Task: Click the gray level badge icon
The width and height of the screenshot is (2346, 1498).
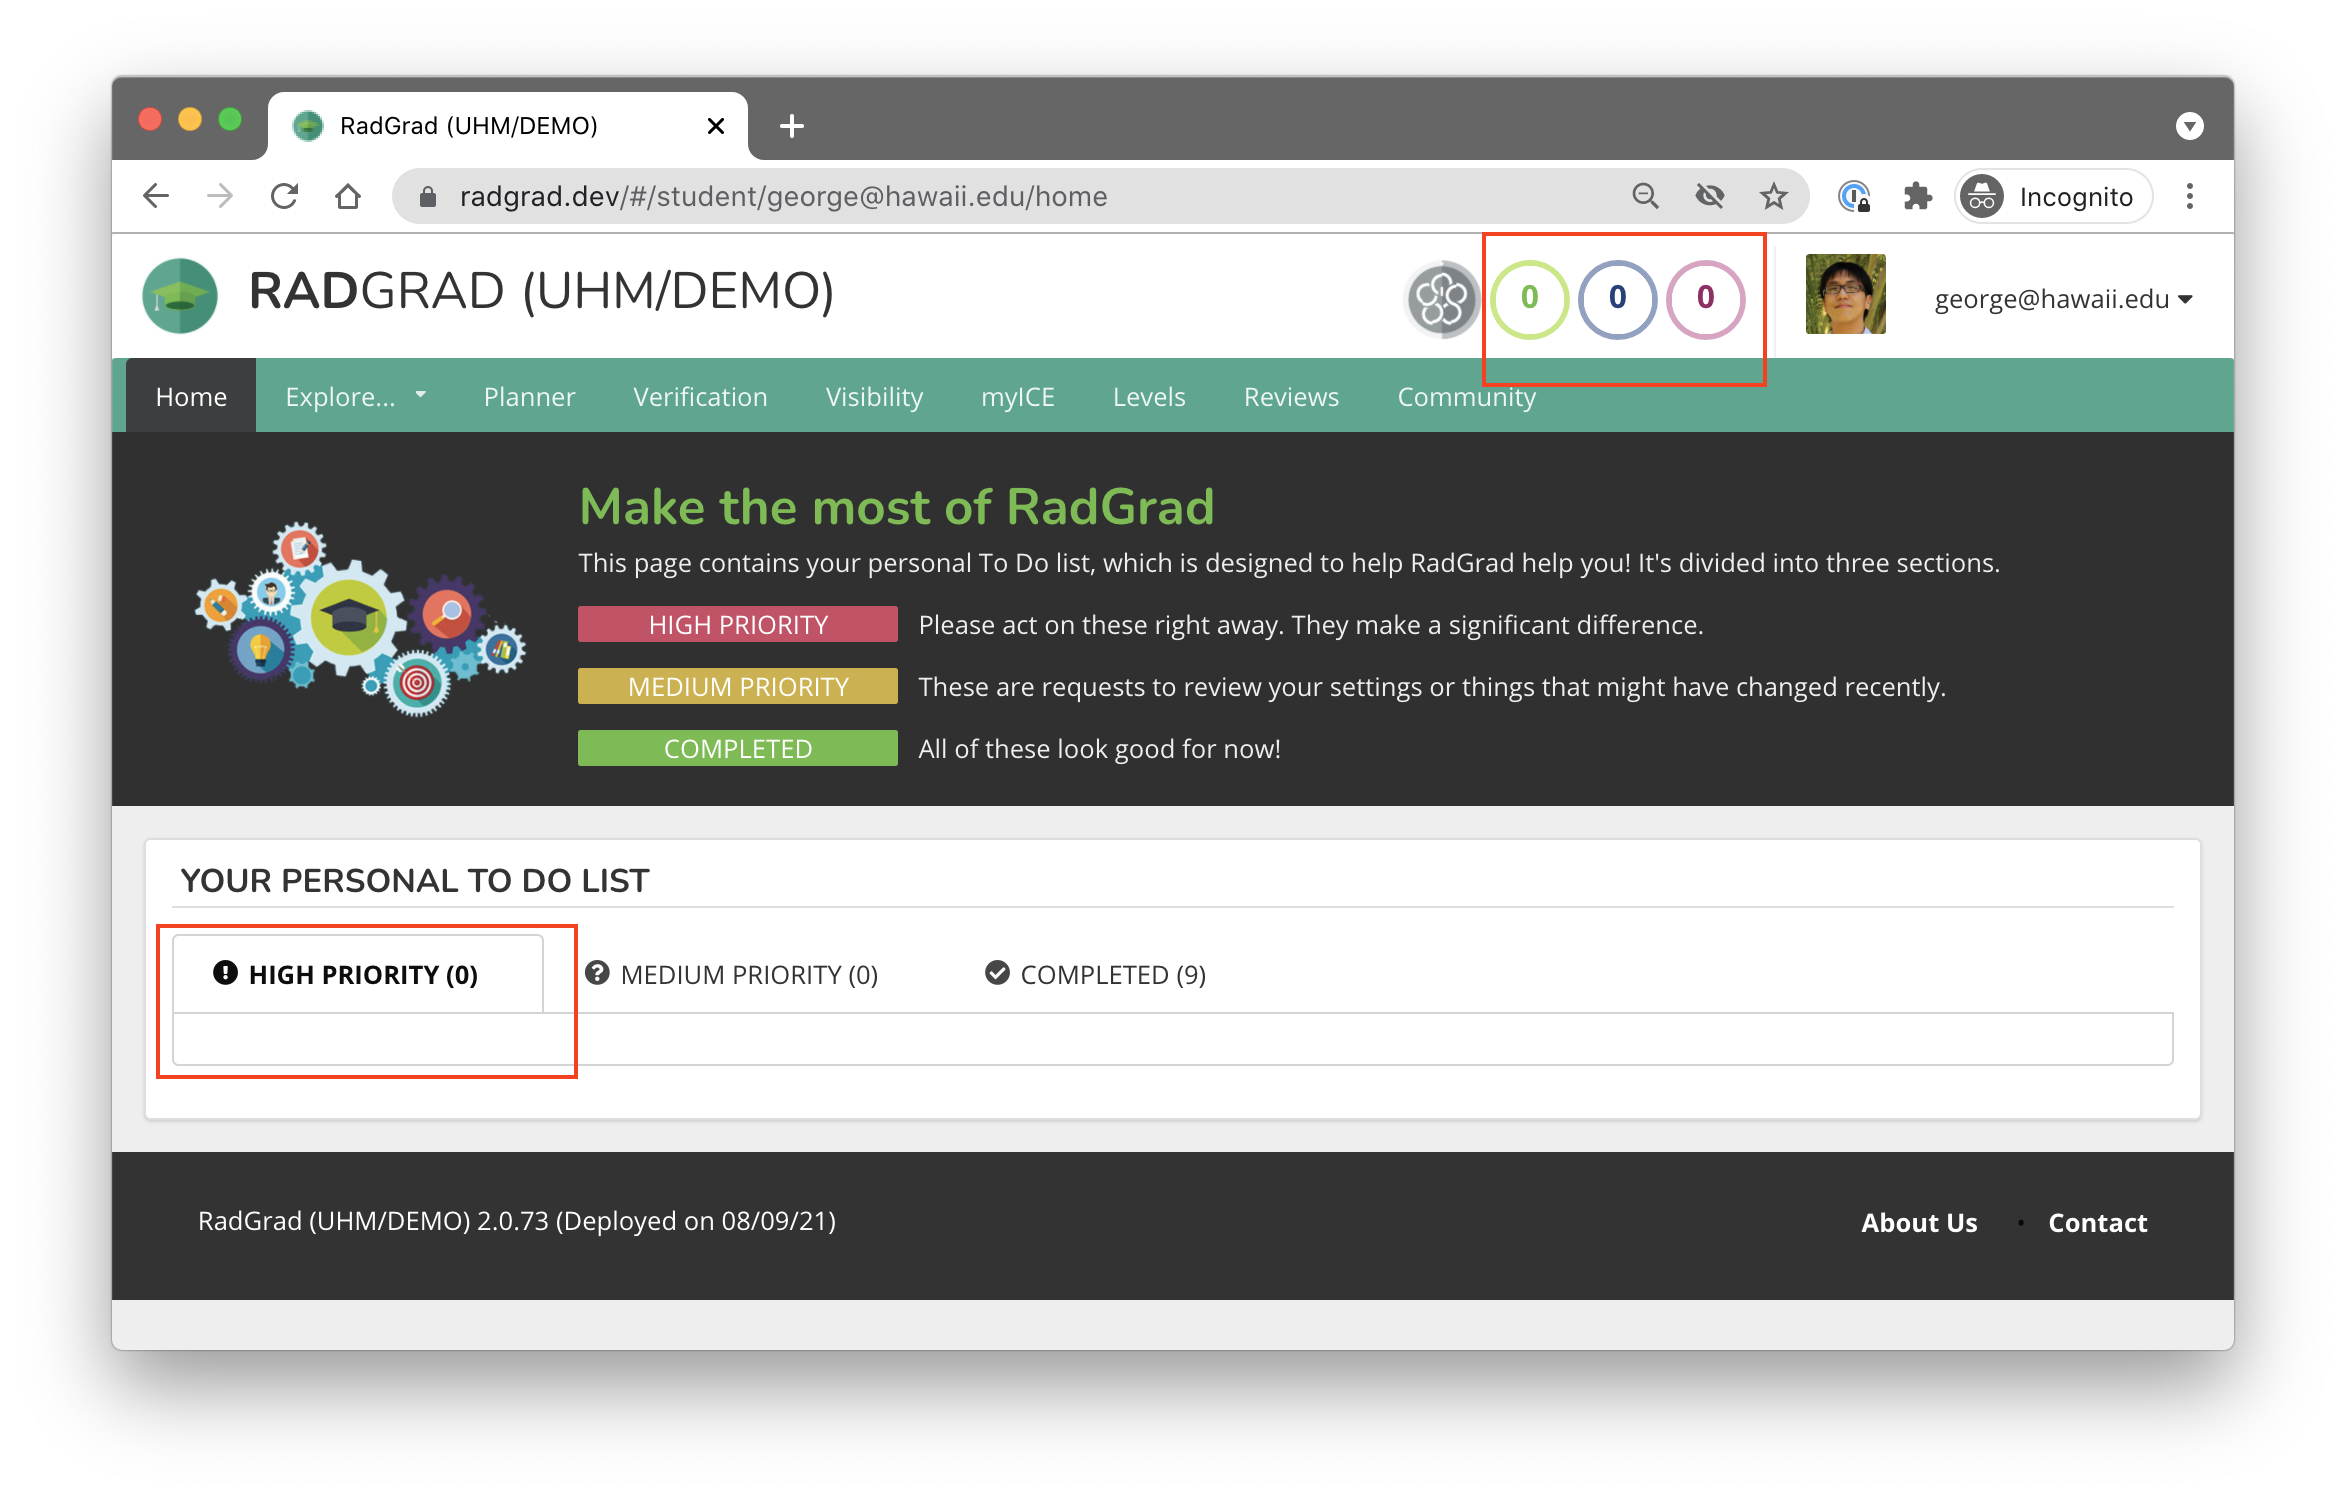Action: [1441, 299]
